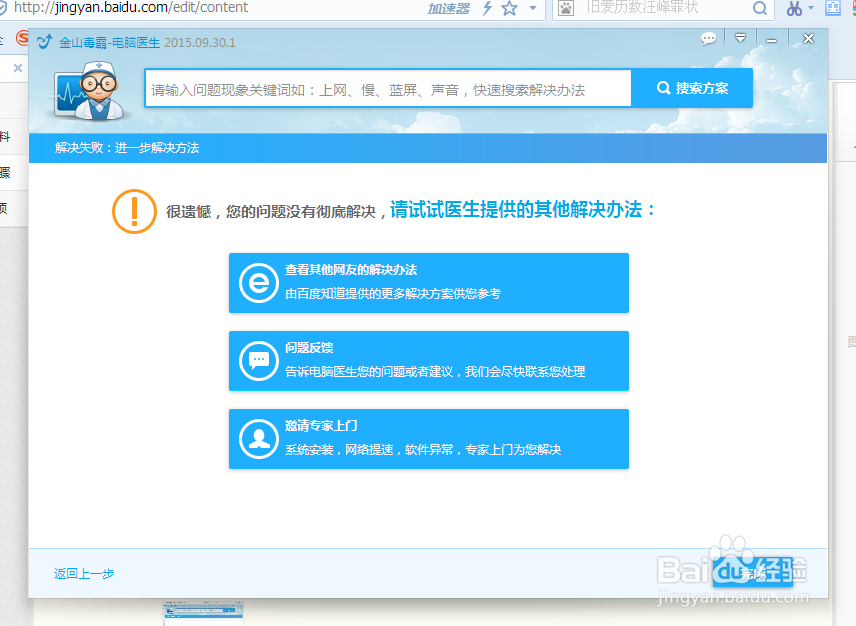Screen dimensions: 856x626
Task: Click the orange exclamation warning icon
Action: click(x=134, y=211)
